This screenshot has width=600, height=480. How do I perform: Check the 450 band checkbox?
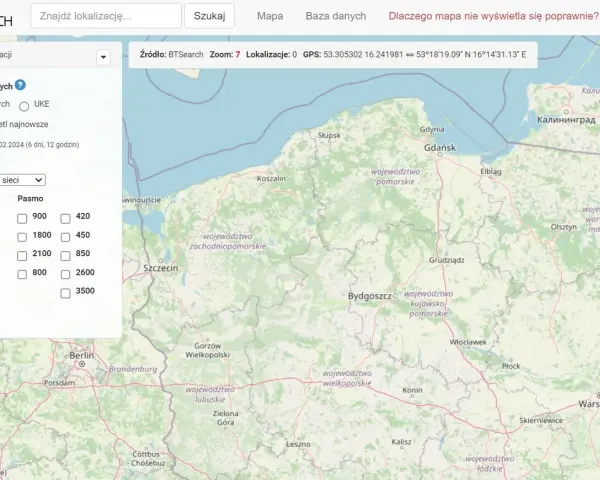click(65, 237)
